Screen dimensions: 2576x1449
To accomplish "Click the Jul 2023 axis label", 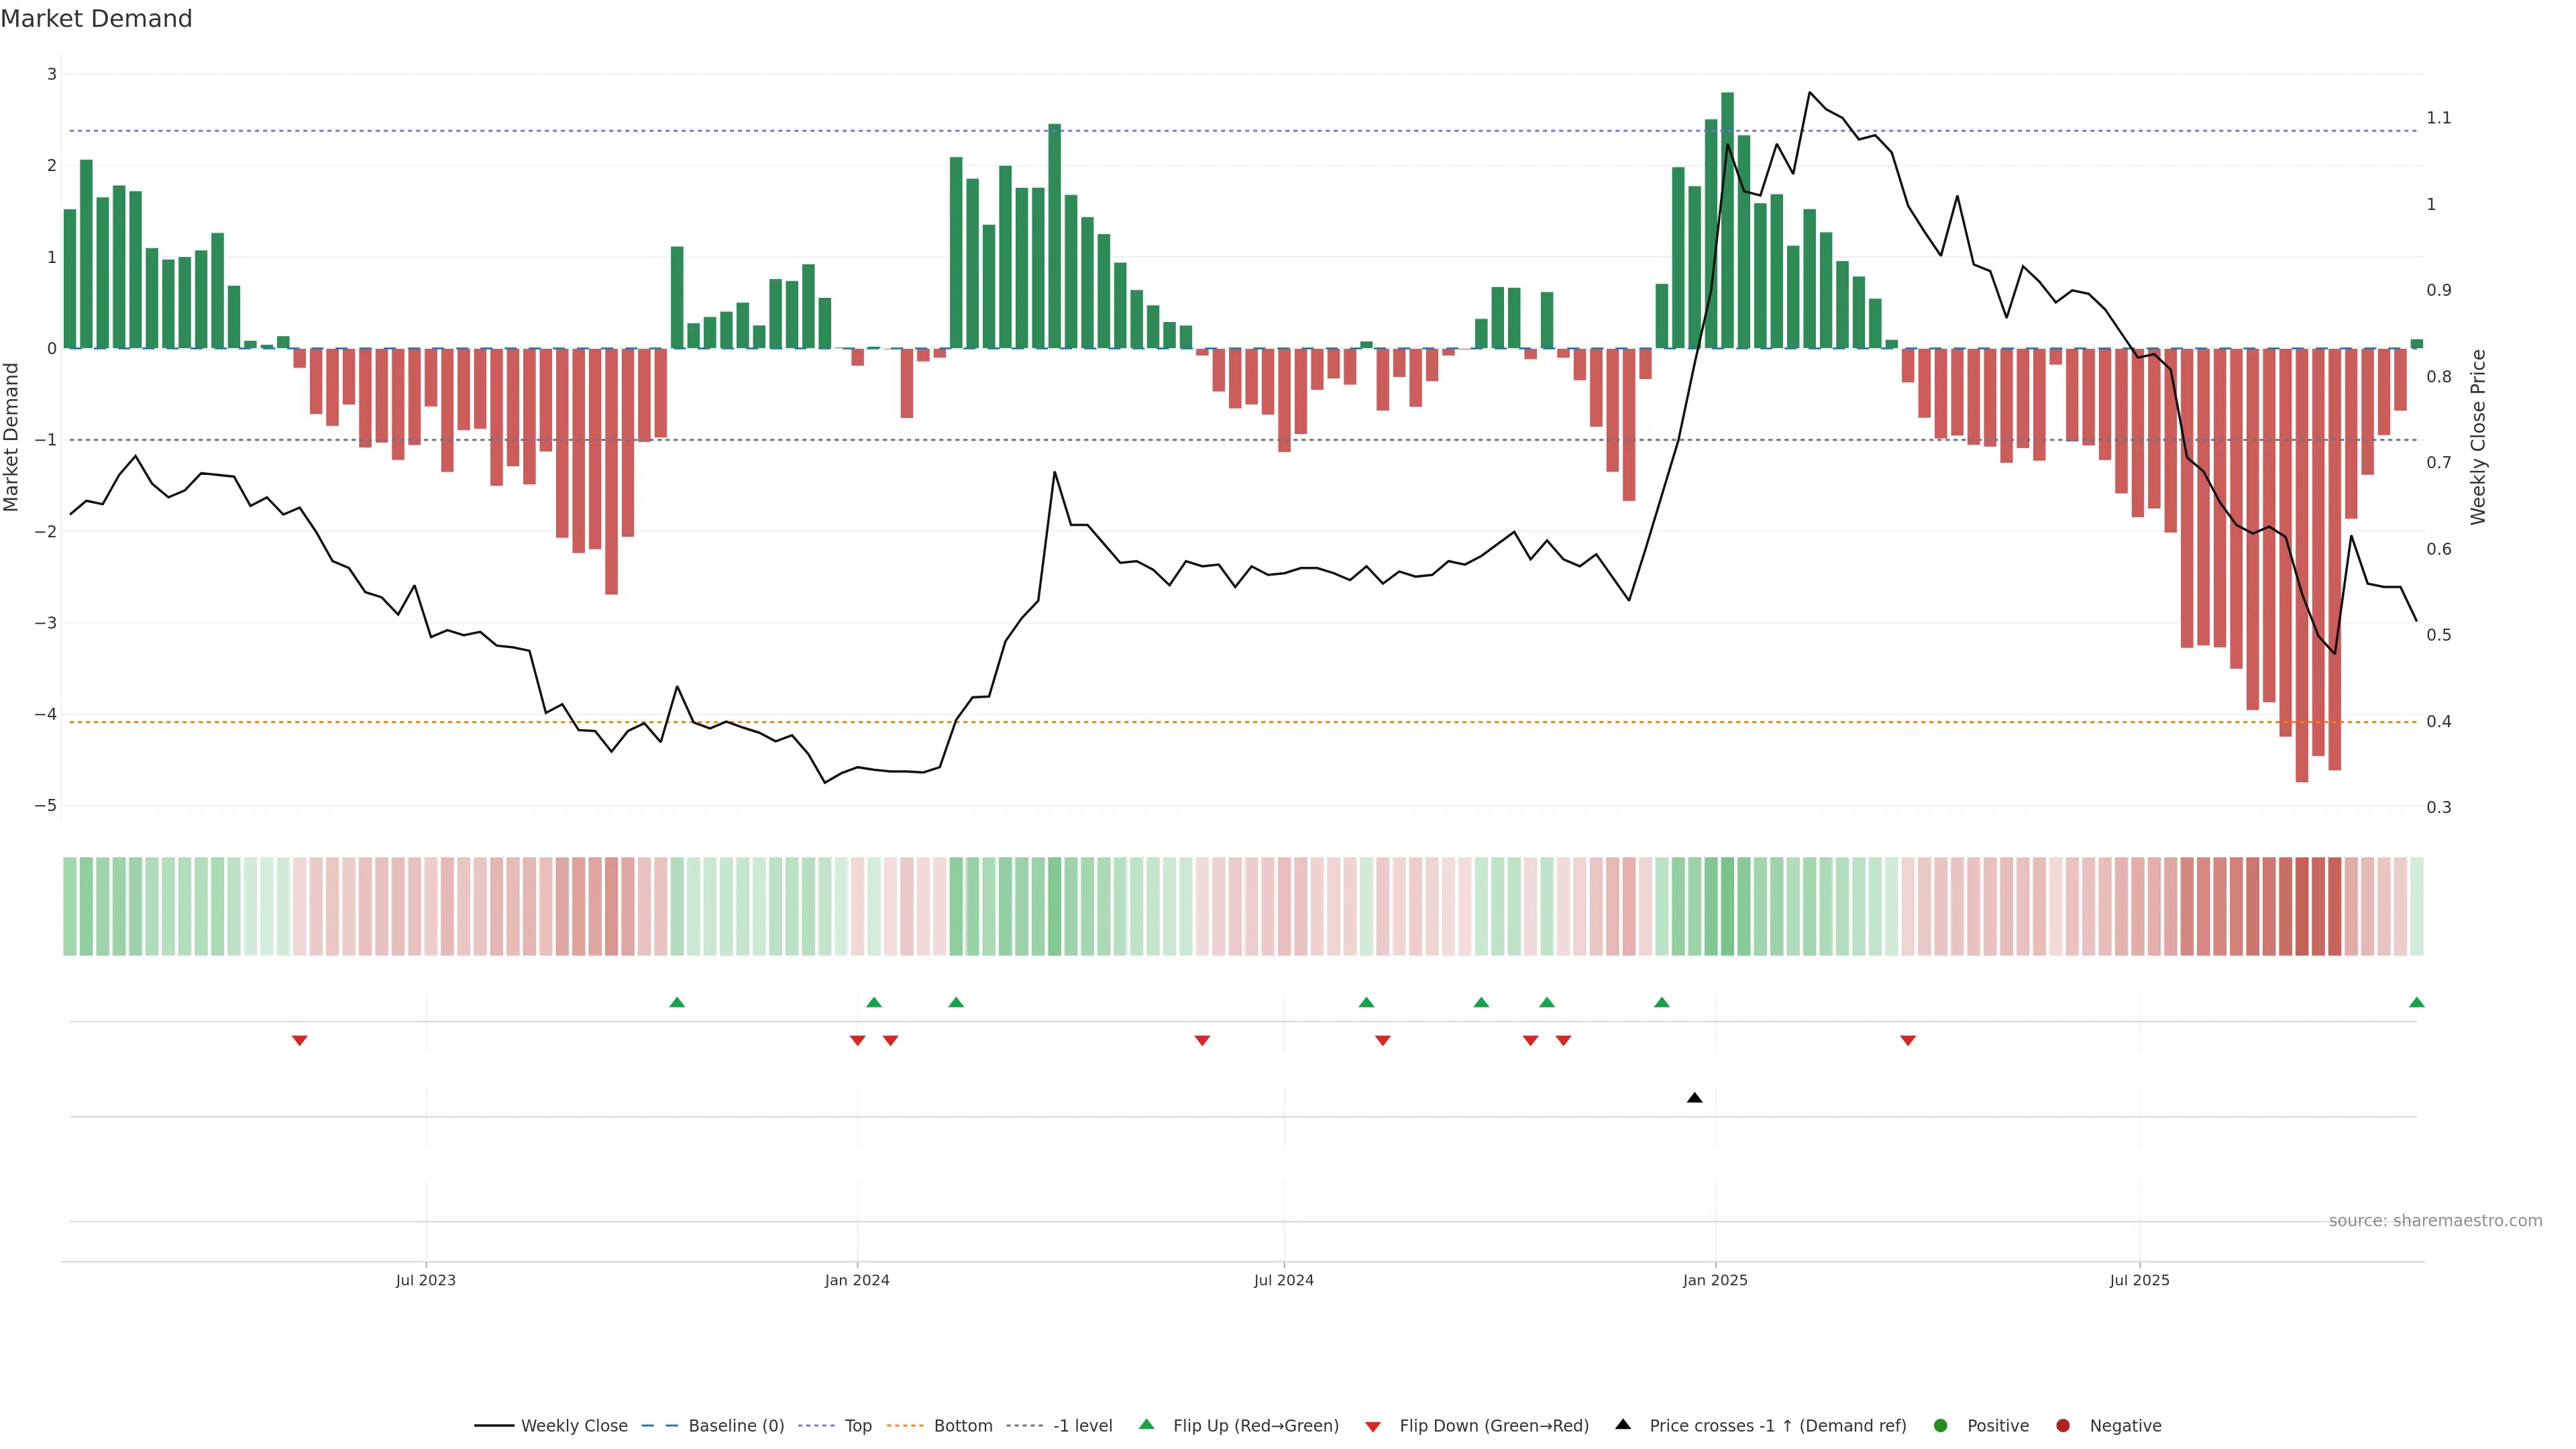I will click(x=425, y=1280).
